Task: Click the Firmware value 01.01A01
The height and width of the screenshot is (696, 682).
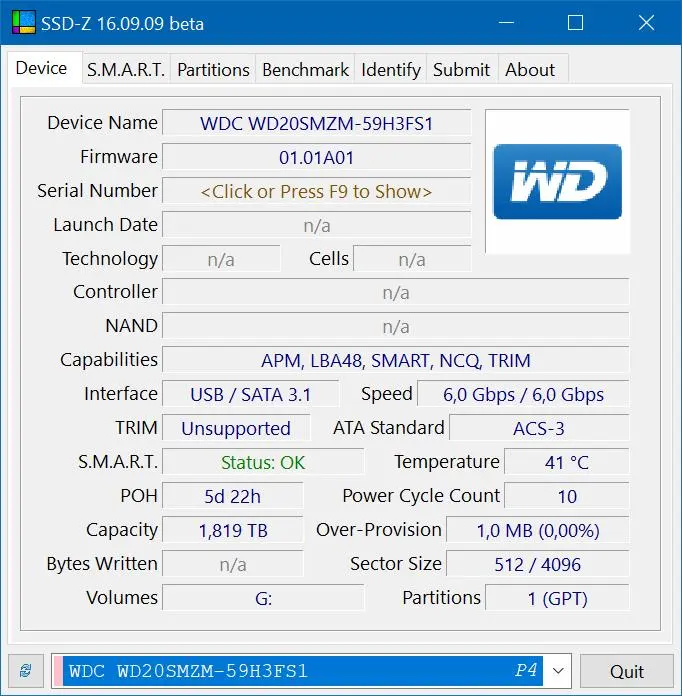Action: [x=316, y=157]
